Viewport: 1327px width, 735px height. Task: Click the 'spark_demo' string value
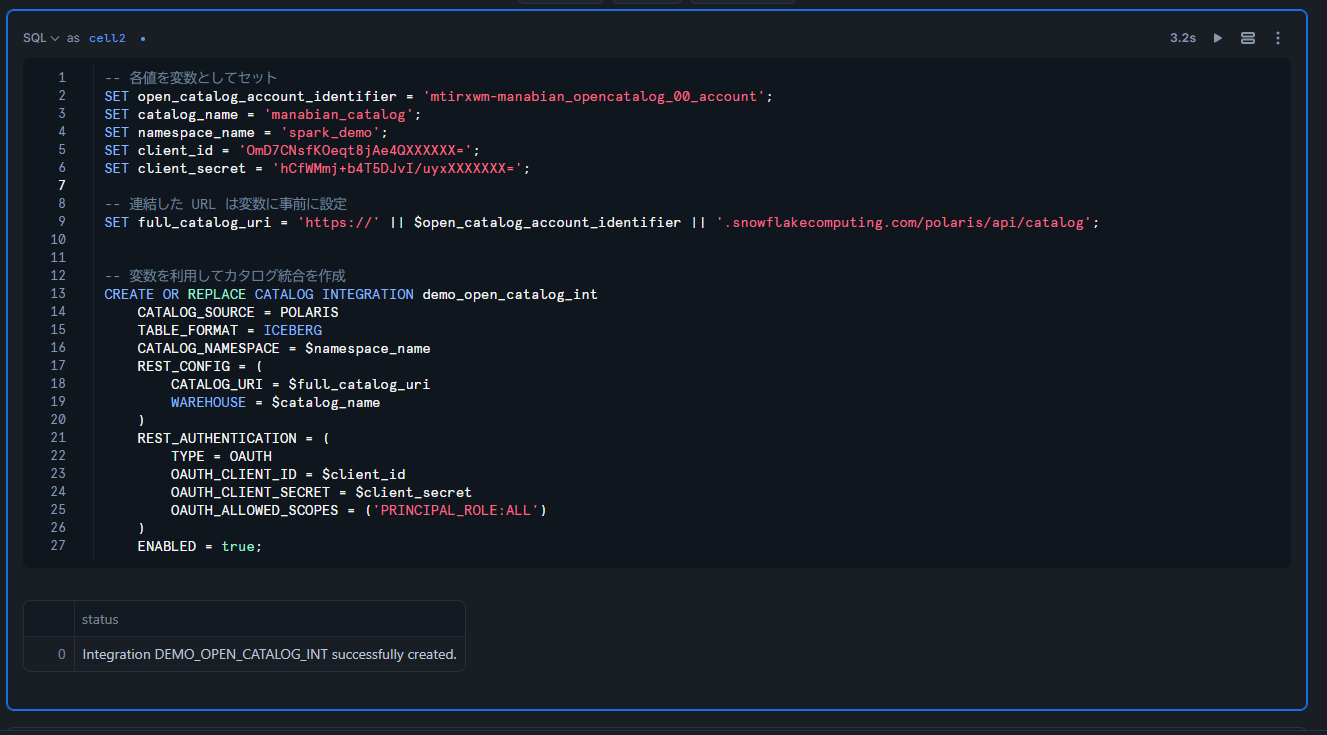coord(330,132)
